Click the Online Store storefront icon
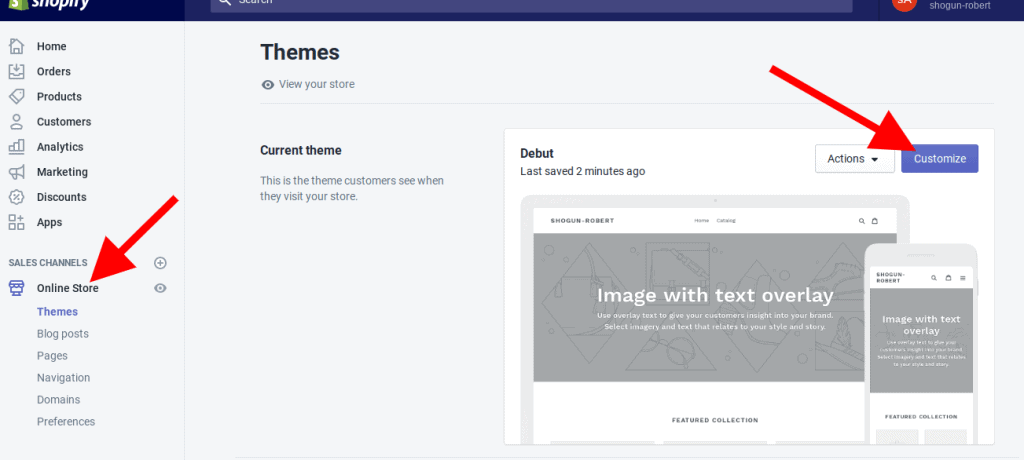The image size is (1024, 460). (x=16, y=288)
